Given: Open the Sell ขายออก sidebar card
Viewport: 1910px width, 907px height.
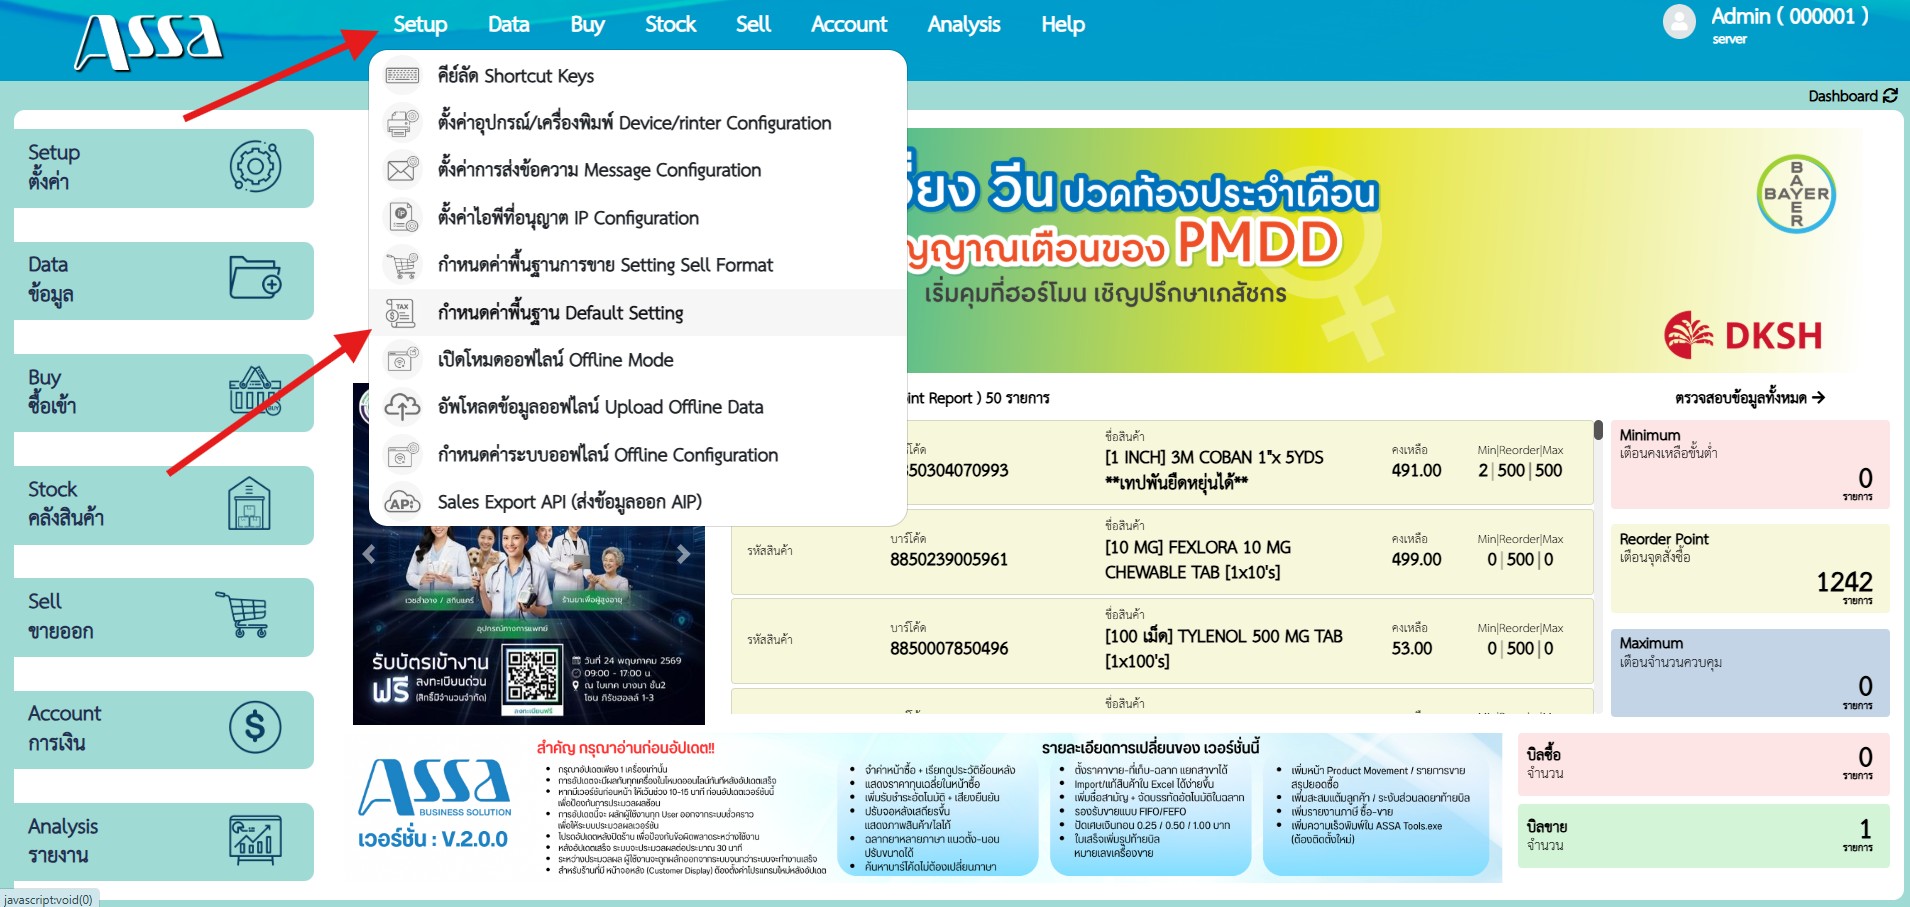Looking at the screenshot, I should tap(164, 617).
